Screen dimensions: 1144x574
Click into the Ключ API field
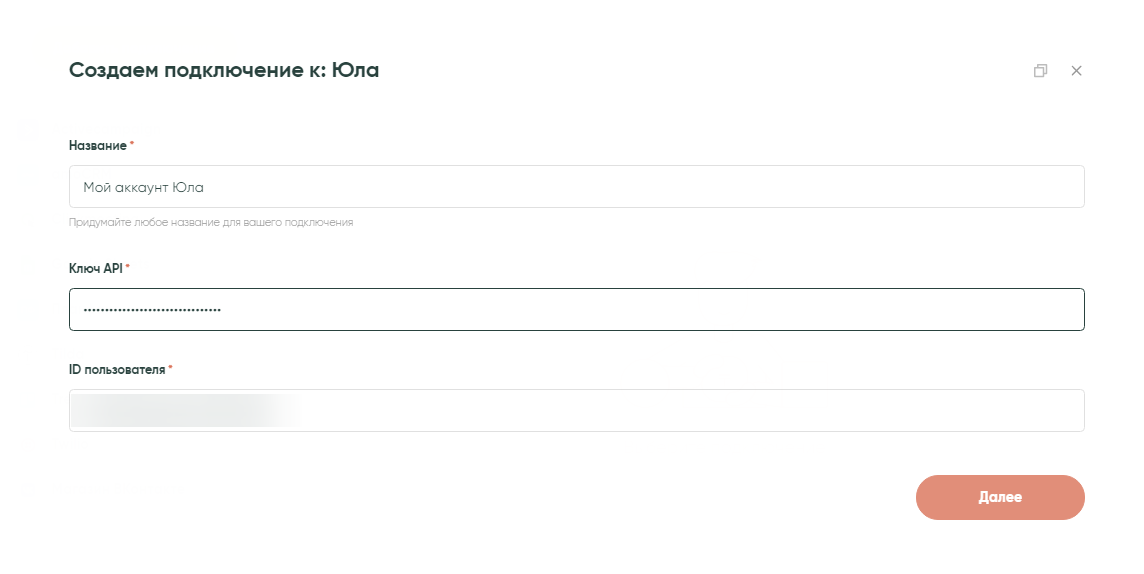click(x=576, y=310)
